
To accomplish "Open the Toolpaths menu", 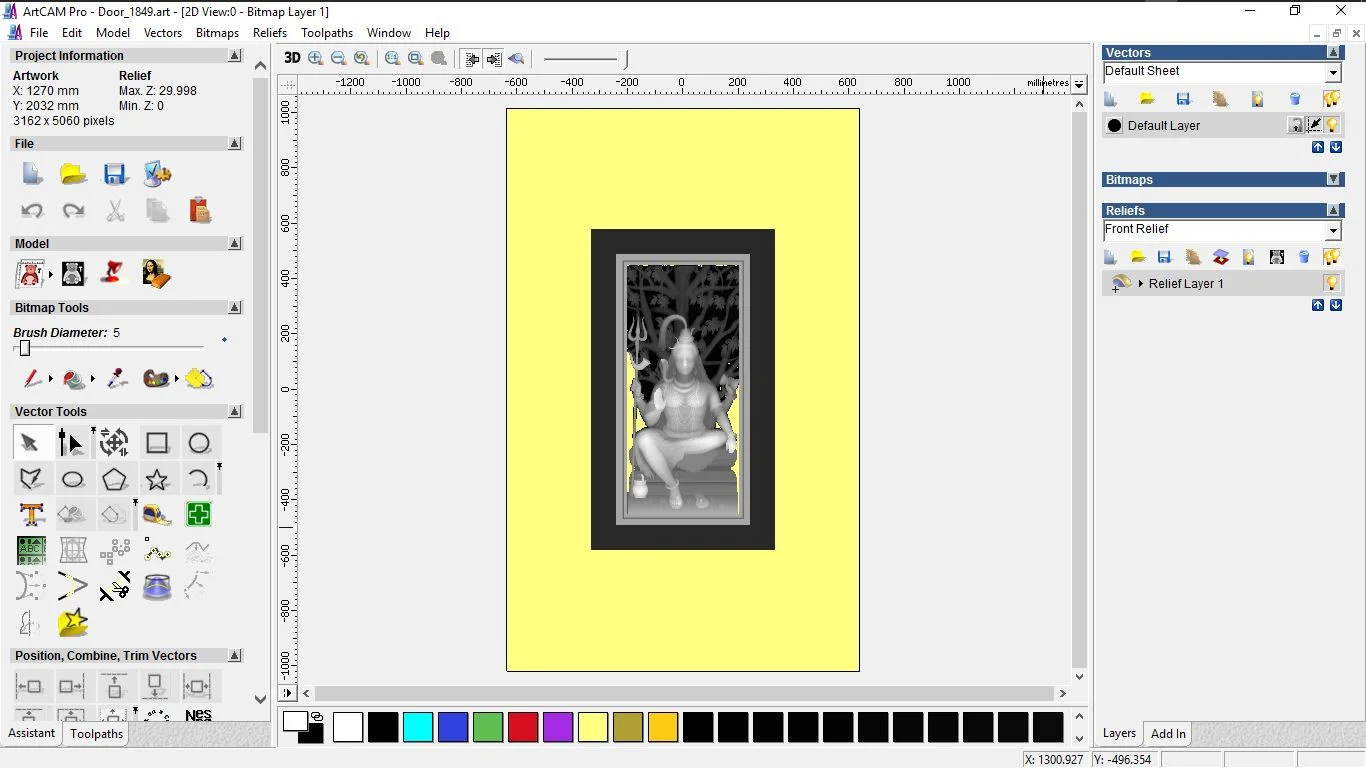I will pyautogui.click(x=327, y=33).
